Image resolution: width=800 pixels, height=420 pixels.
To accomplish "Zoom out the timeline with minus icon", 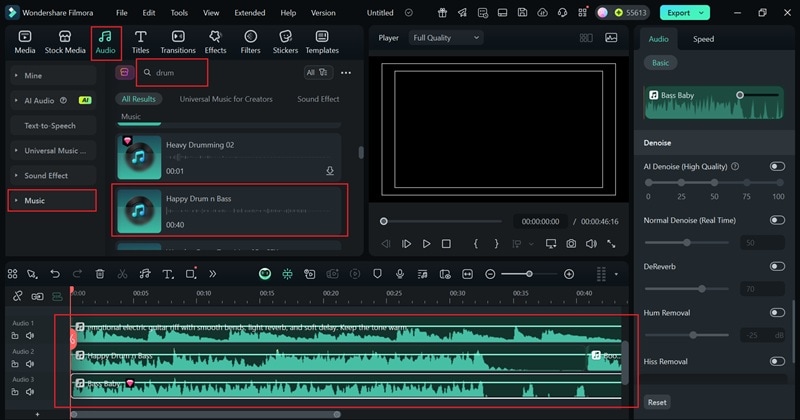I will 490,274.
